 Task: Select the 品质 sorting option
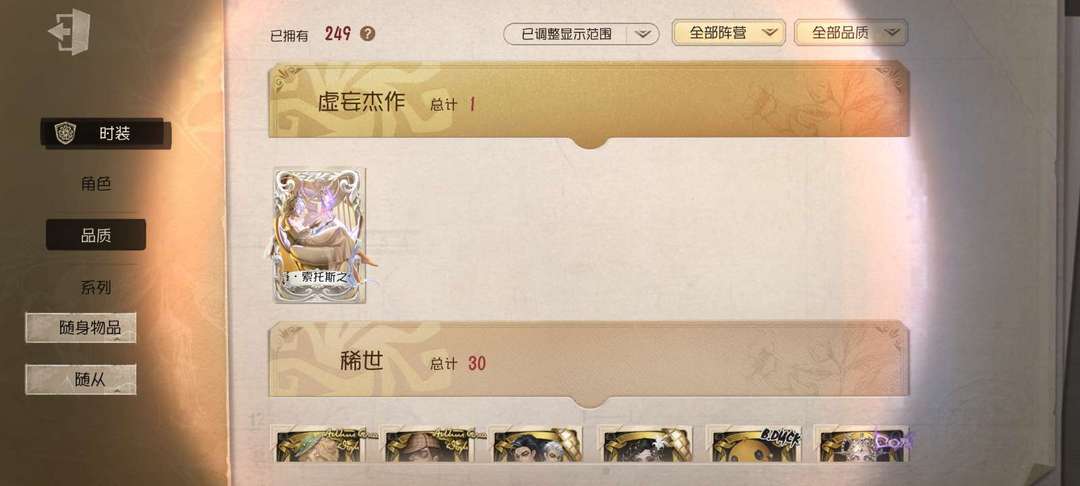(96, 235)
